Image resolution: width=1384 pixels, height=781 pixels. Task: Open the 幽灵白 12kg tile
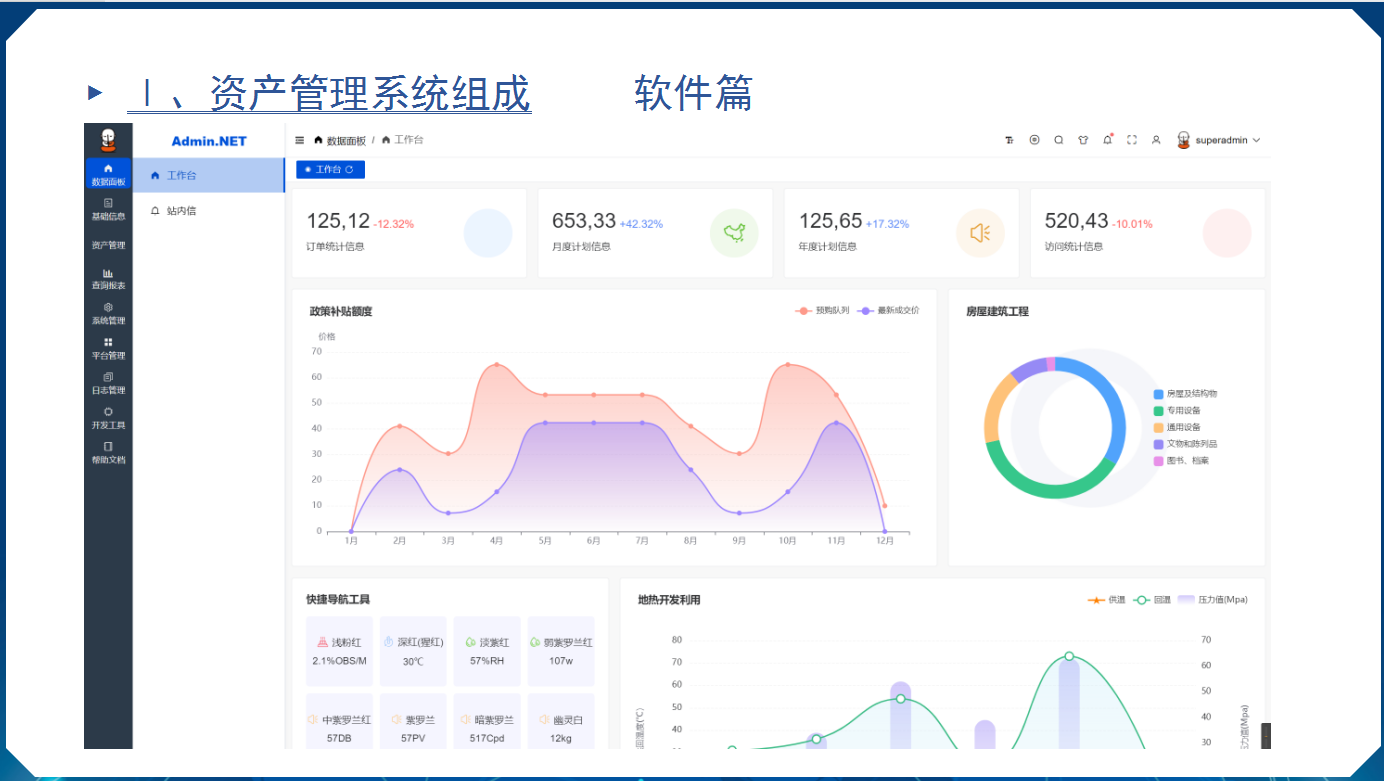coord(561,723)
